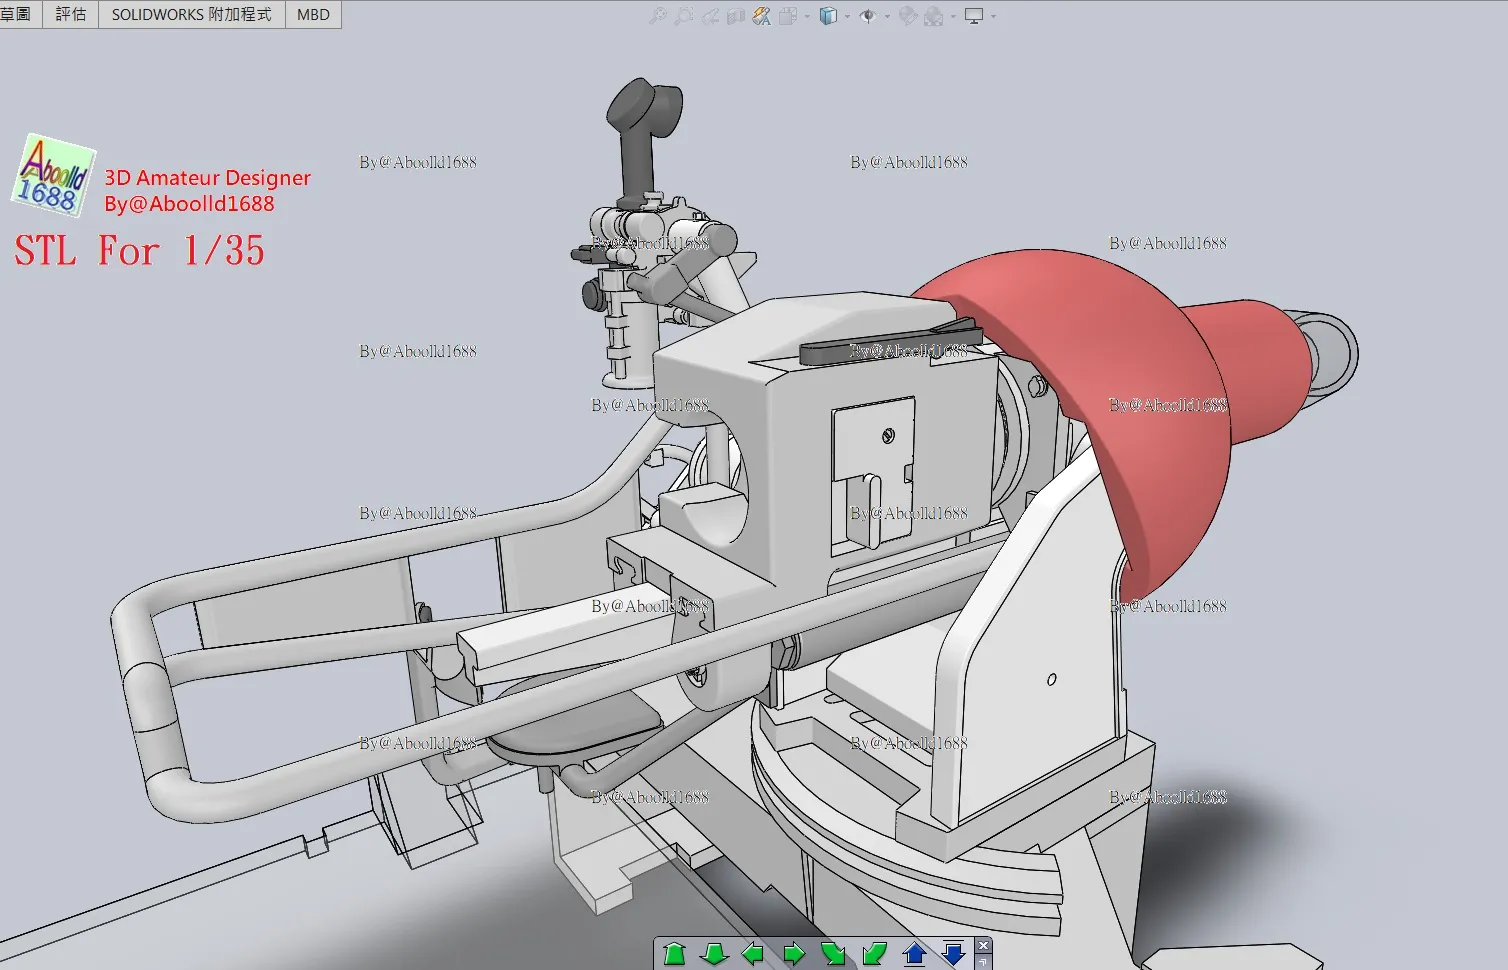Close the arrow navigation toolbar
This screenshot has width=1508, height=970.
[x=983, y=945]
